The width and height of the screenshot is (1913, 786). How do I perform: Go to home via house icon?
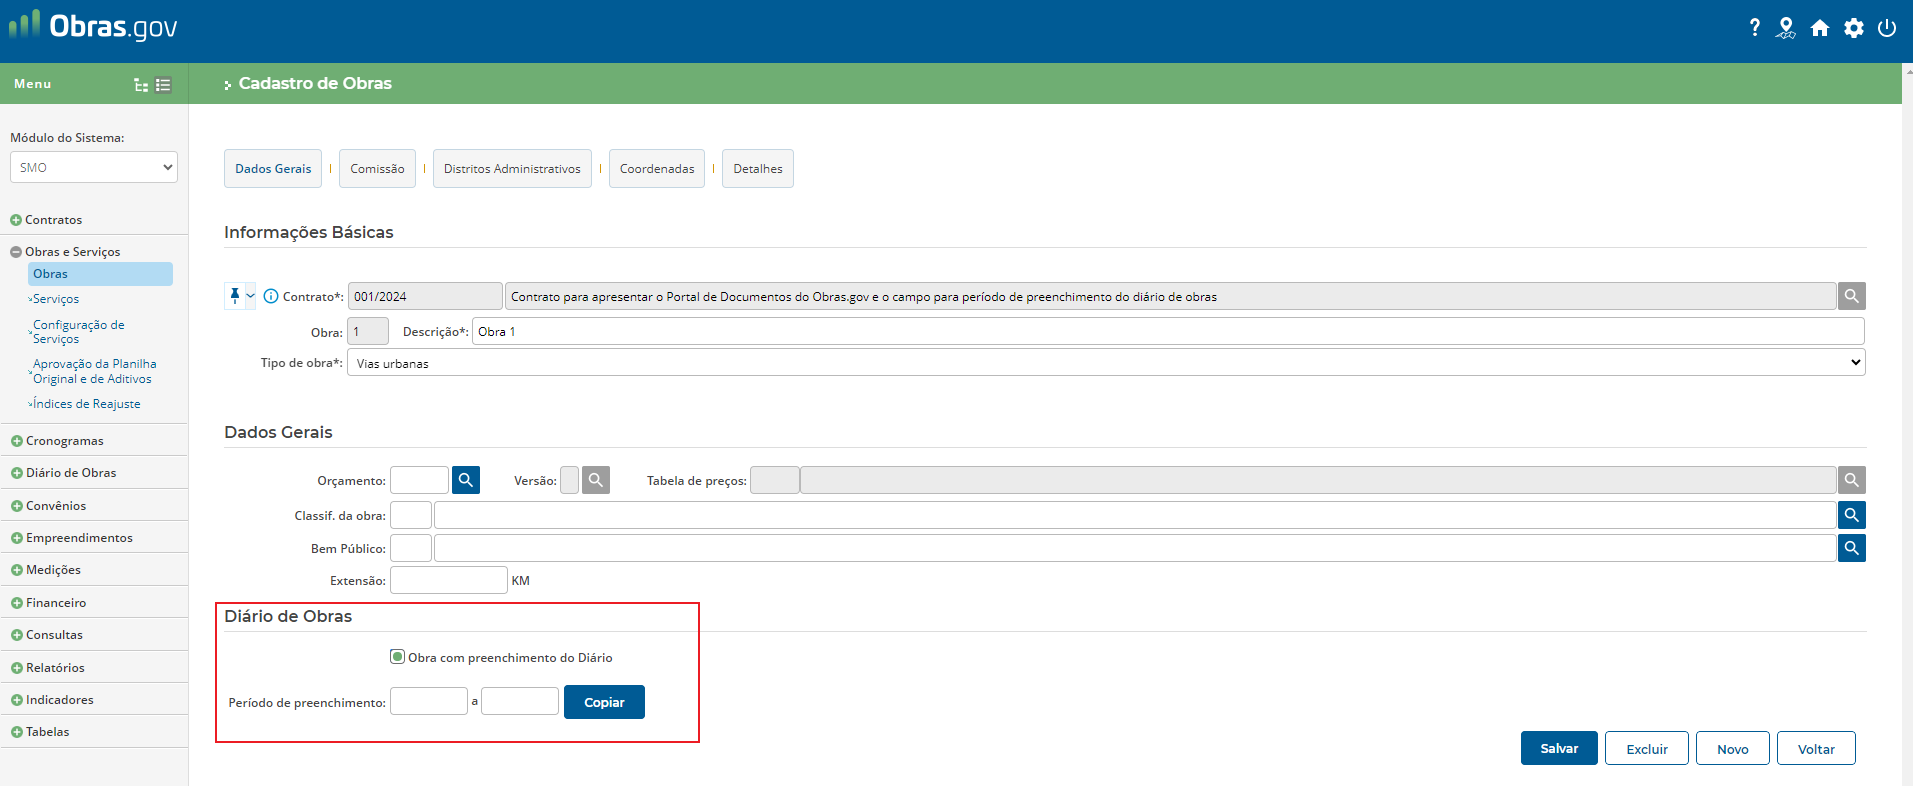pos(1820,28)
